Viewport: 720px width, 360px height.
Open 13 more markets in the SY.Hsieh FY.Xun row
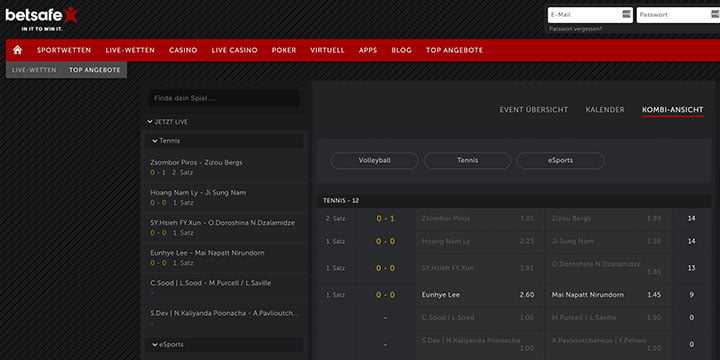(x=692, y=268)
